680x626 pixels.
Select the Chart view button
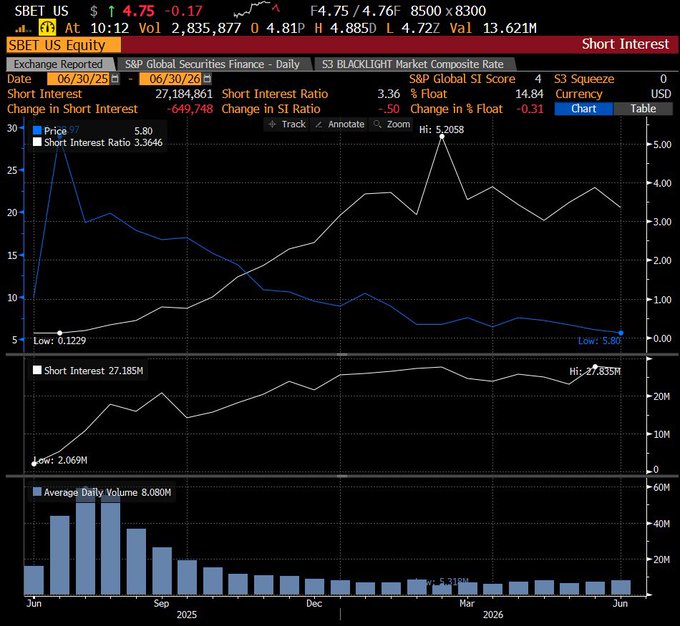[x=584, y=109]
